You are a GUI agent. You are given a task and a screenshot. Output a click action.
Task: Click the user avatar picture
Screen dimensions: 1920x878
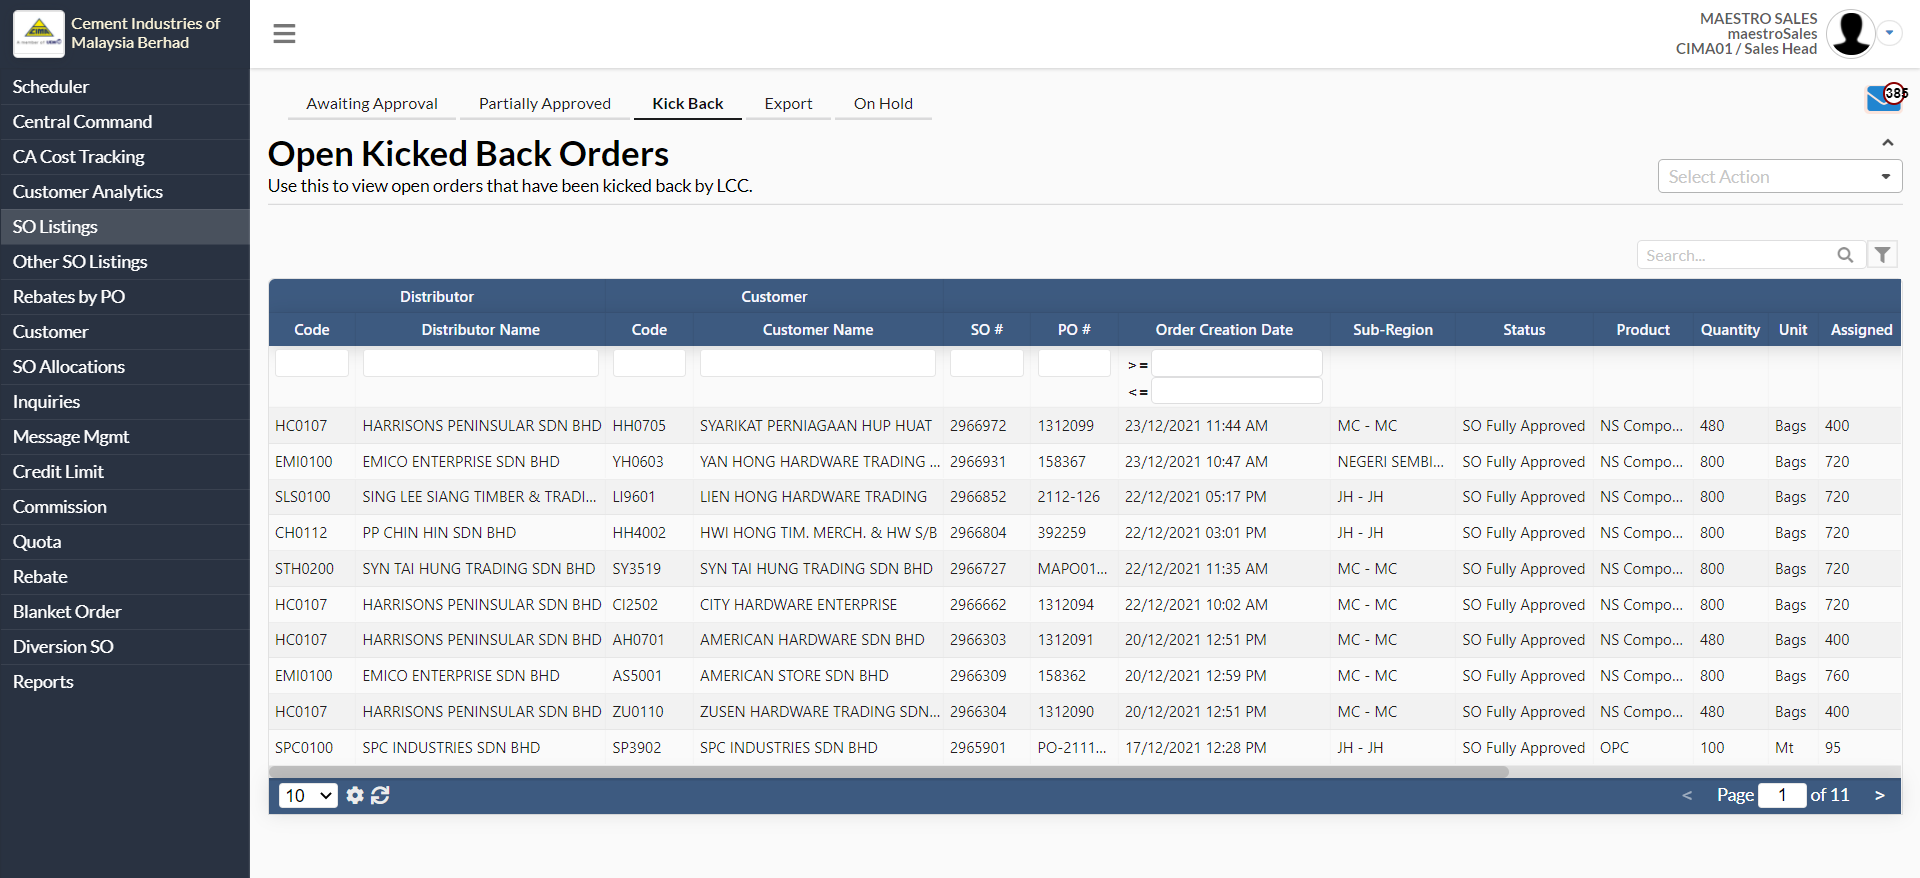click(1850, 33)
